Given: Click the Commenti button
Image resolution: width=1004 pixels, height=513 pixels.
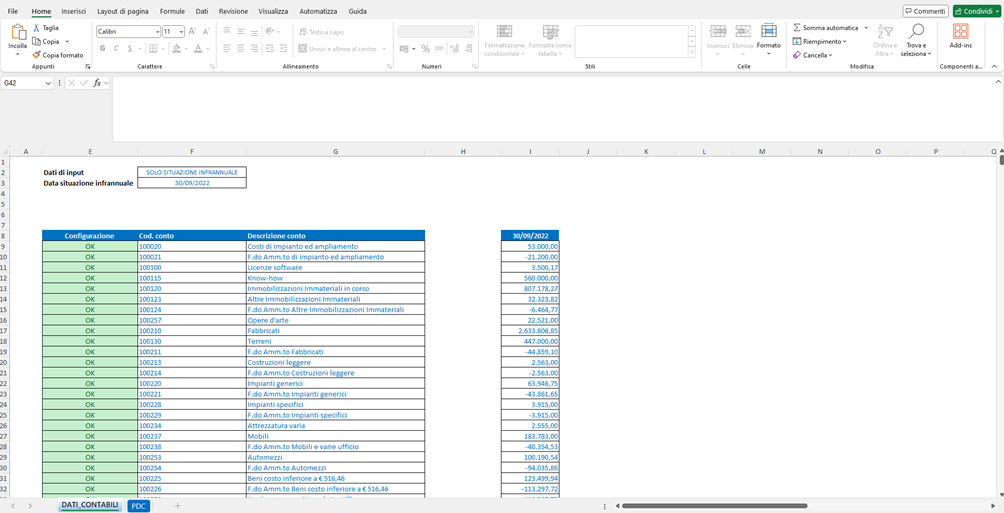Looking at the screenshot, I should [x=925, y=11].
